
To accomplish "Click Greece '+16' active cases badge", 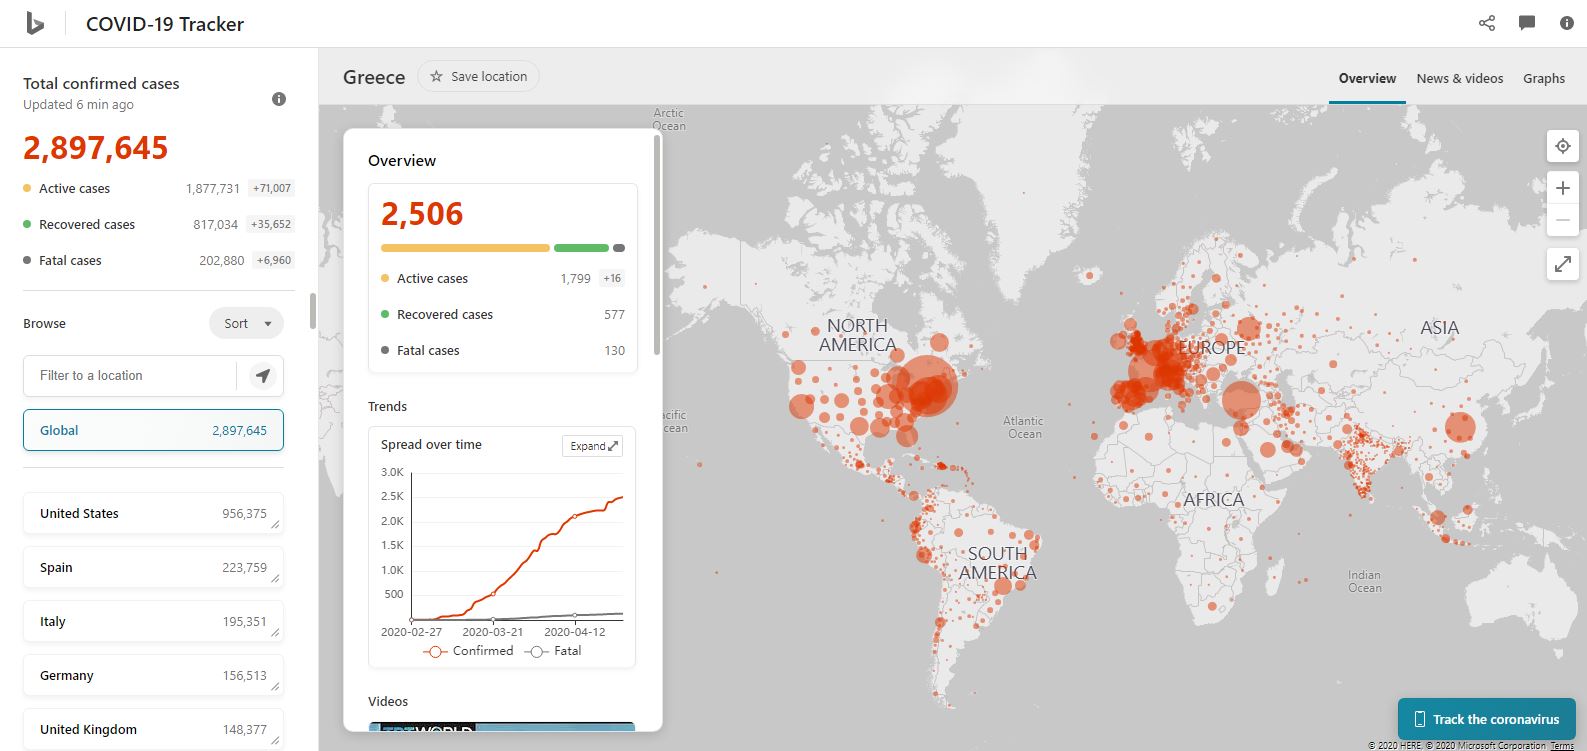I will [612, 278].
